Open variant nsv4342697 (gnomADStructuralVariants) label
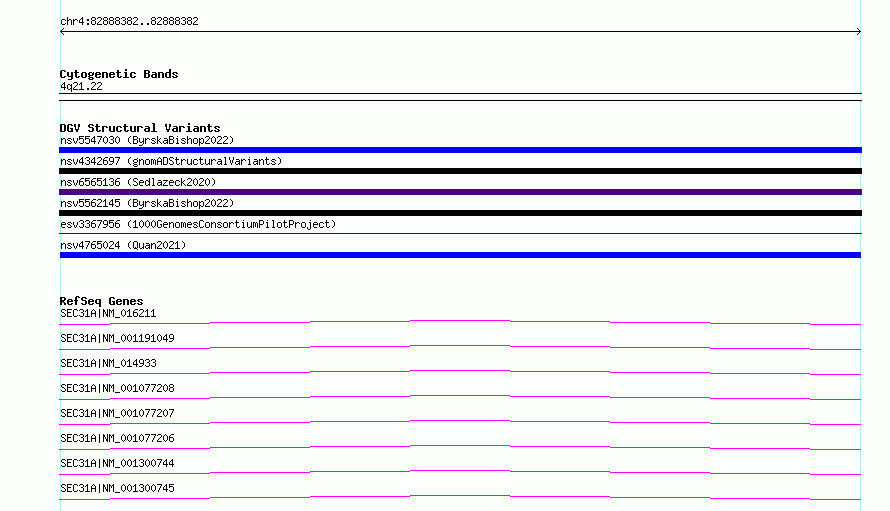Screen dimensions: 890x511 [x=171, y=161]
